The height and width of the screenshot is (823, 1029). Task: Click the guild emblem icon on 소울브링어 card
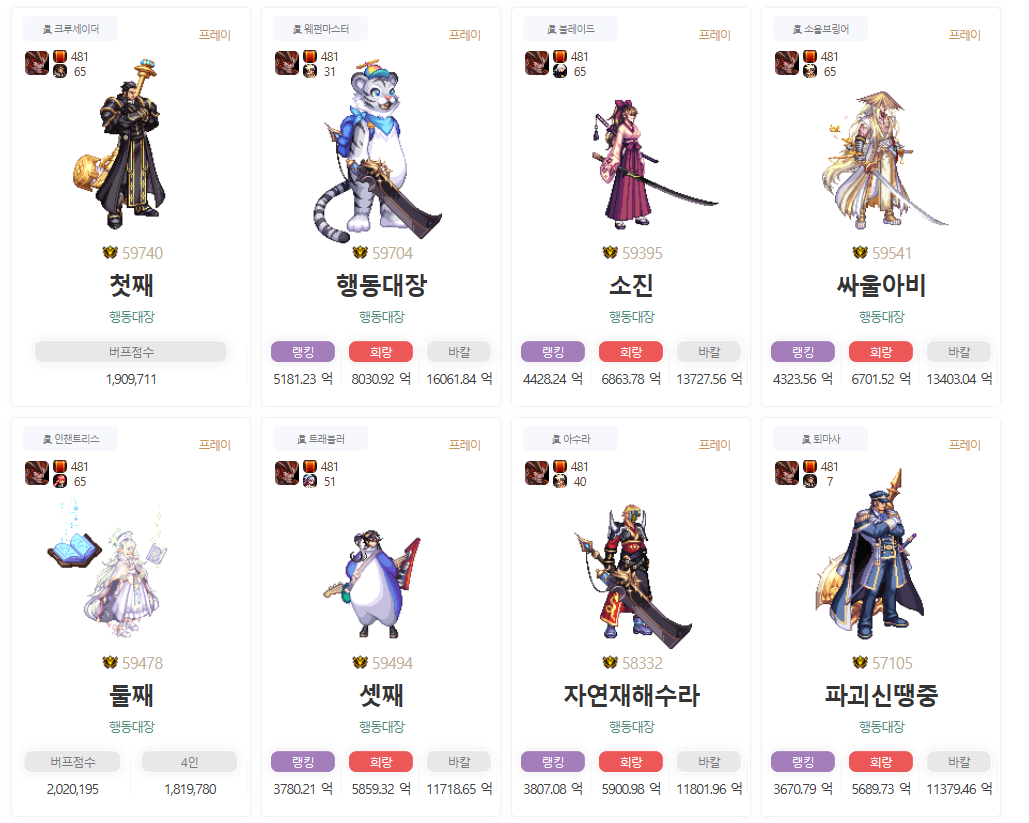pyautogui.click(x=786, y=63)
